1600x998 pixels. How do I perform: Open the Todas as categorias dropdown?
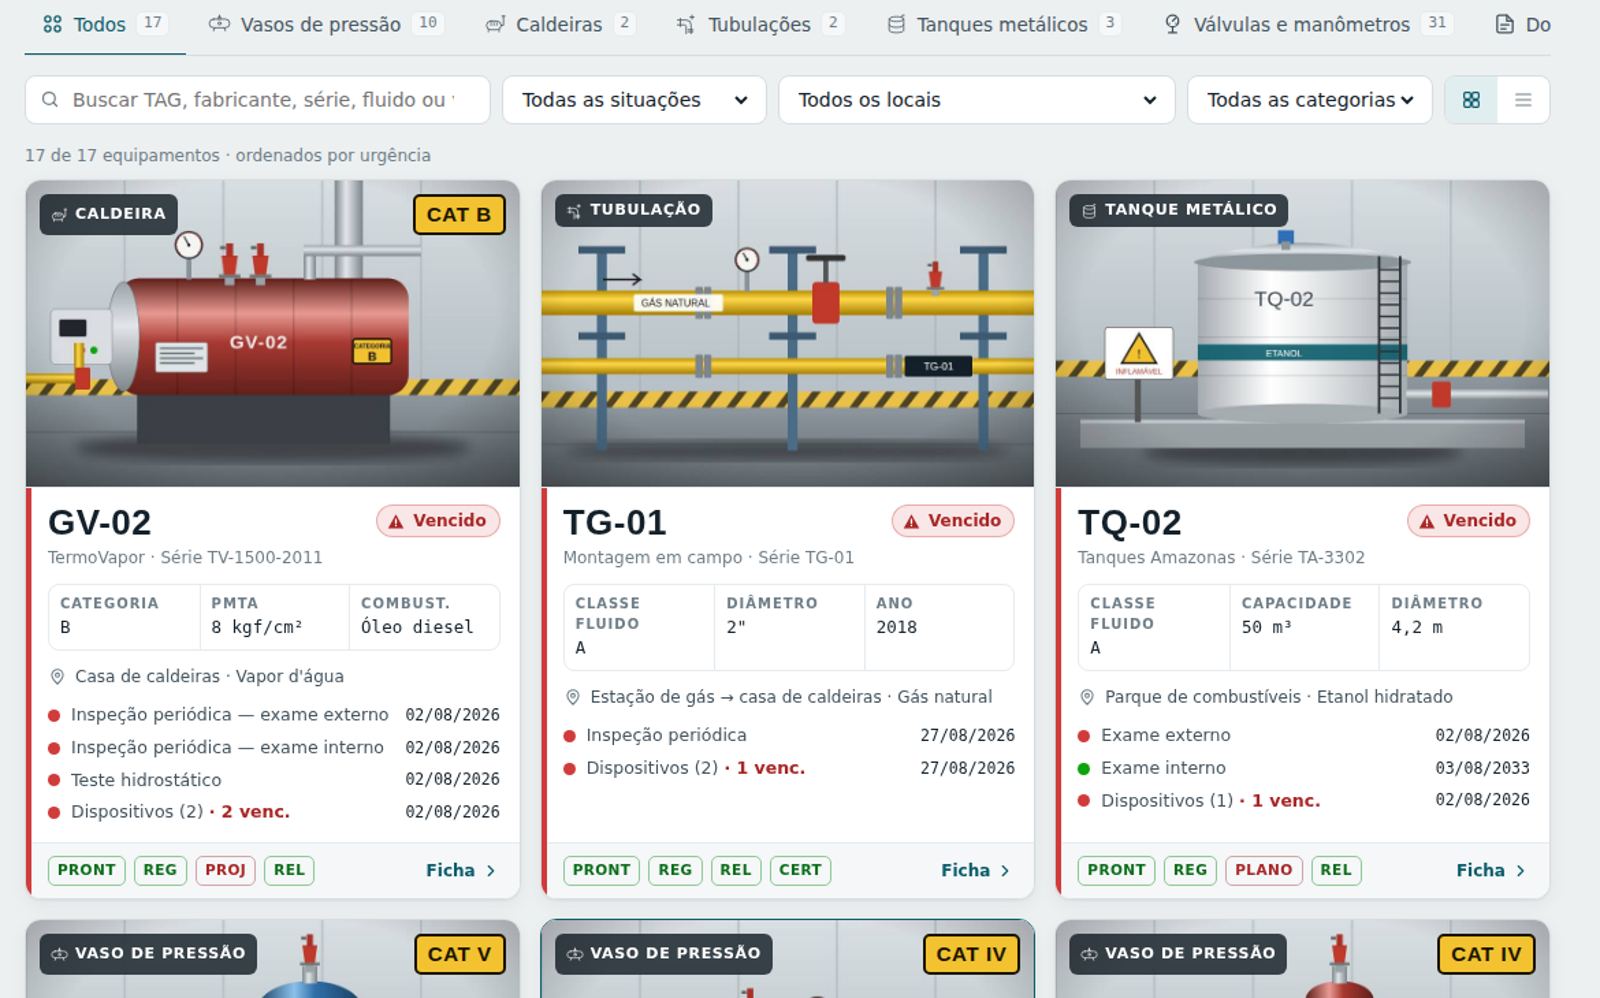click(1310, 100)
